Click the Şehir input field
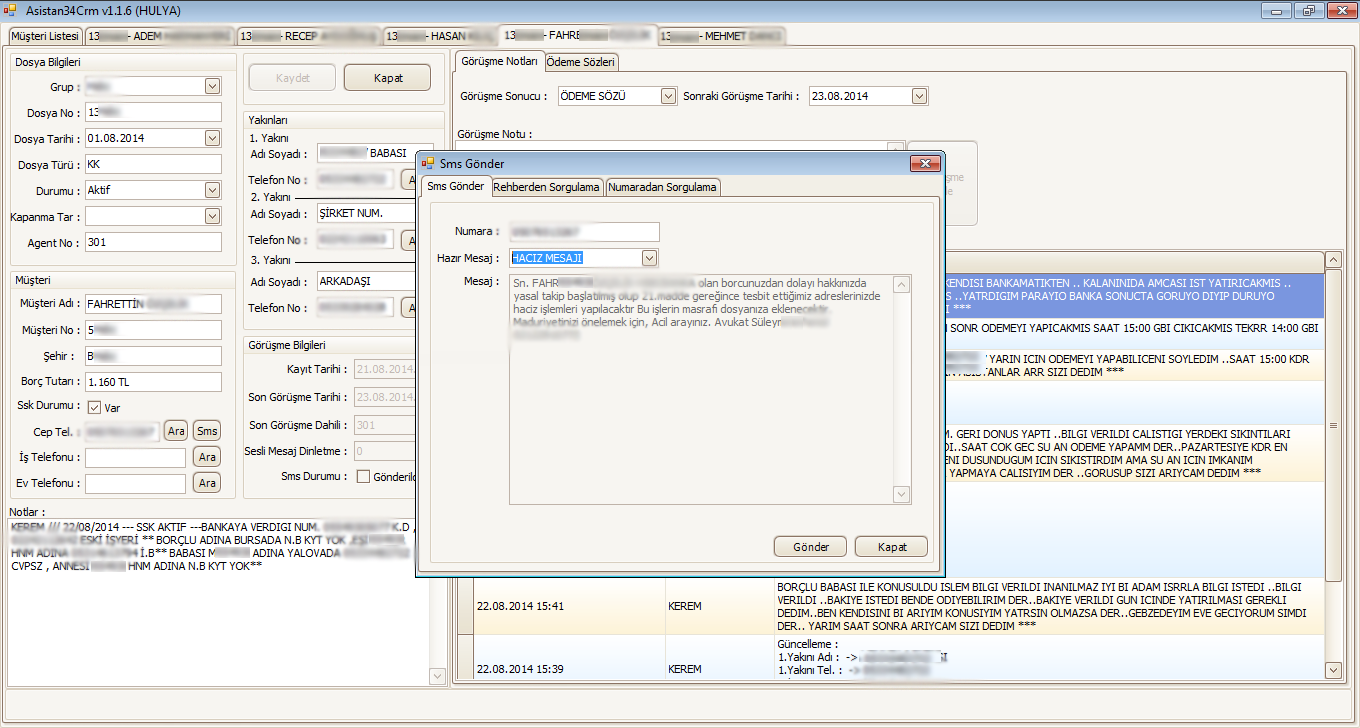 pos(153,355)
